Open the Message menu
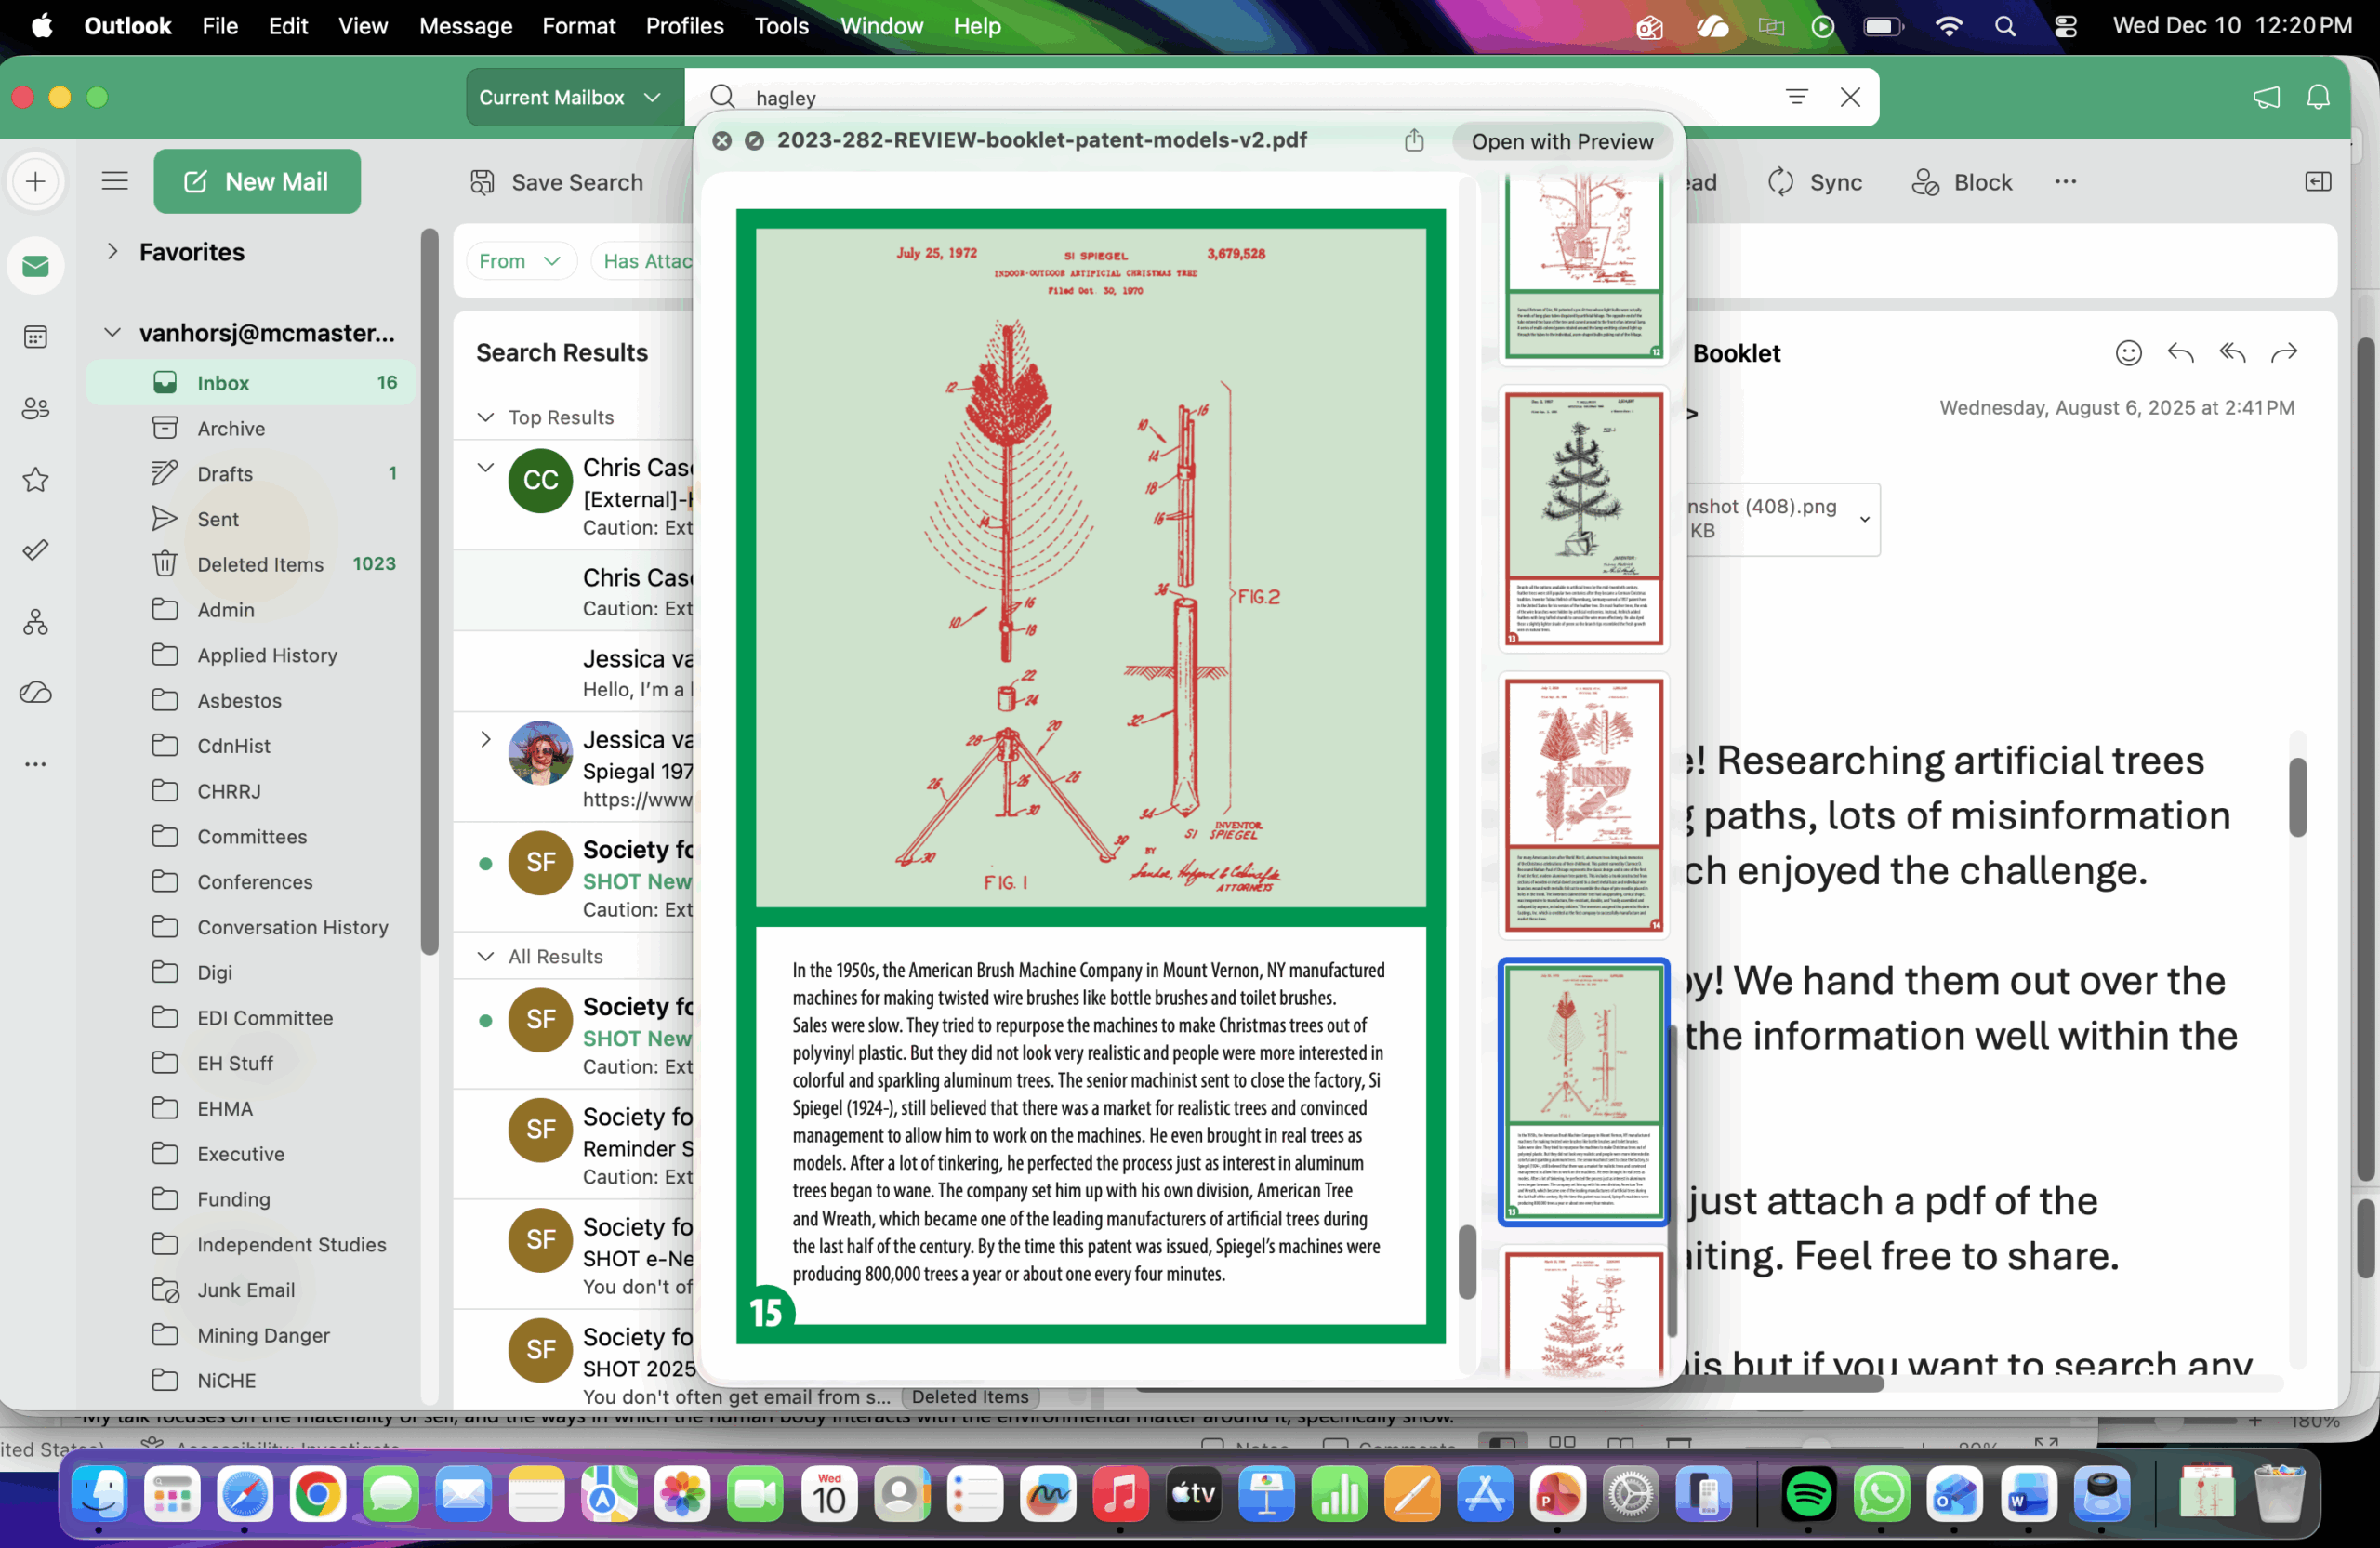Image resolution: width=2380 pixels, height=1548 pixels. pyautogui.click(x=465, y=26)
